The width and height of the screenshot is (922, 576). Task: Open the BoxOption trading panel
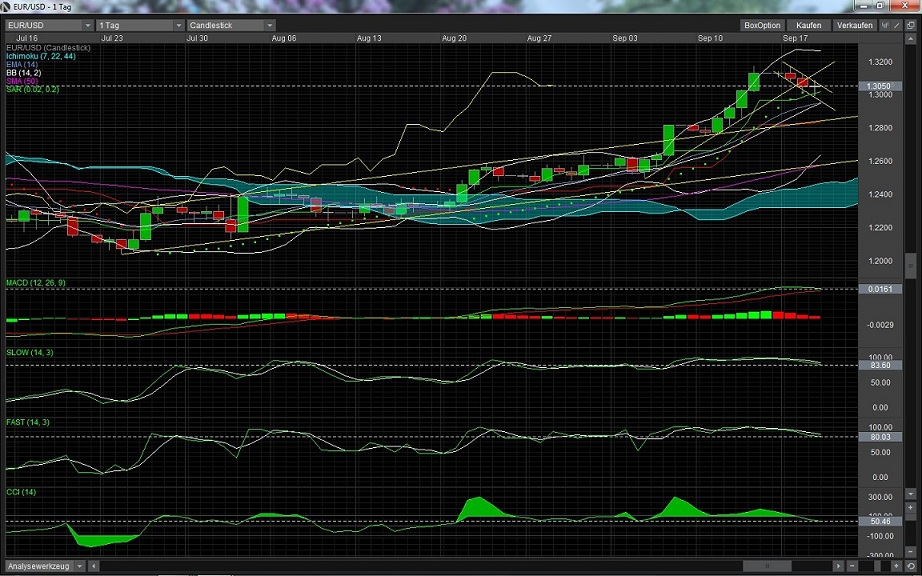coord(764,24)
